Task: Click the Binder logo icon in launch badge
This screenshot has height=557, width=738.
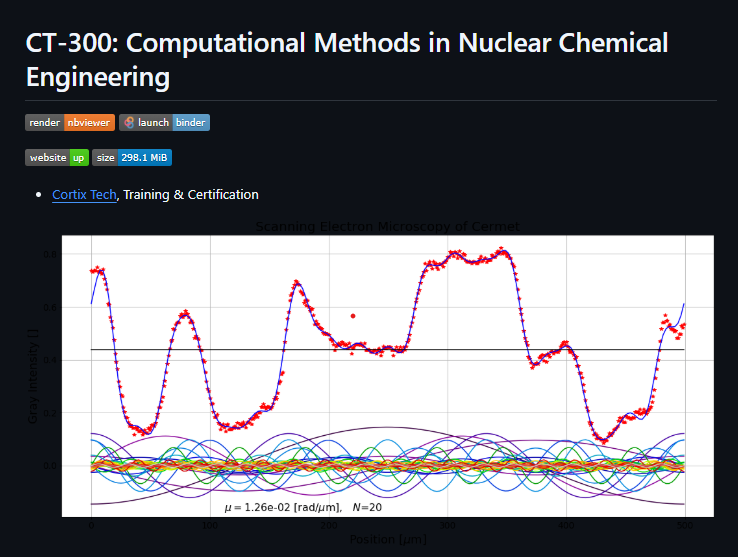Action: 129,123
